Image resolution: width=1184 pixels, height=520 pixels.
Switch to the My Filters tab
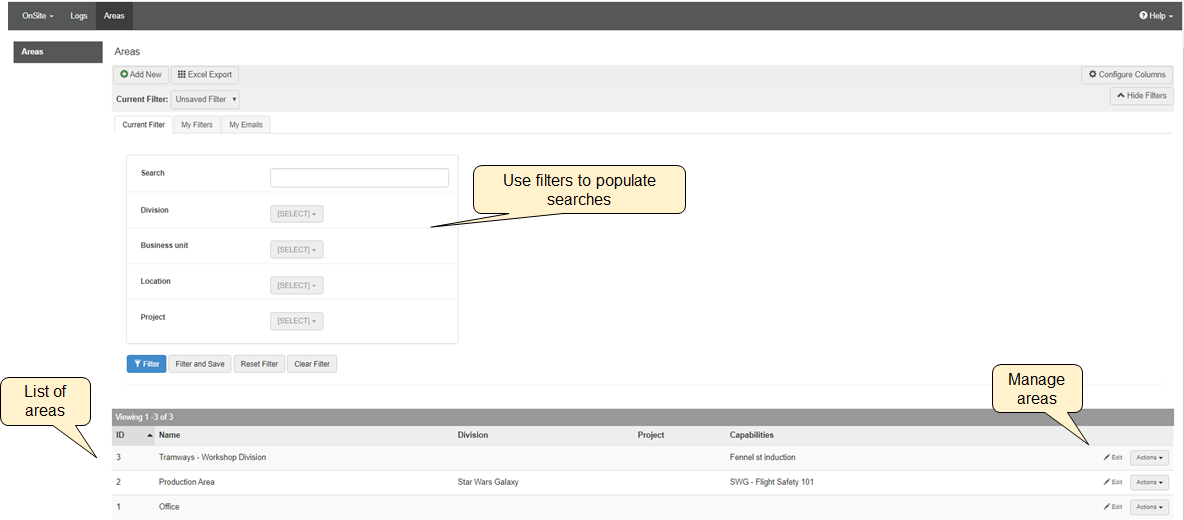196,125
